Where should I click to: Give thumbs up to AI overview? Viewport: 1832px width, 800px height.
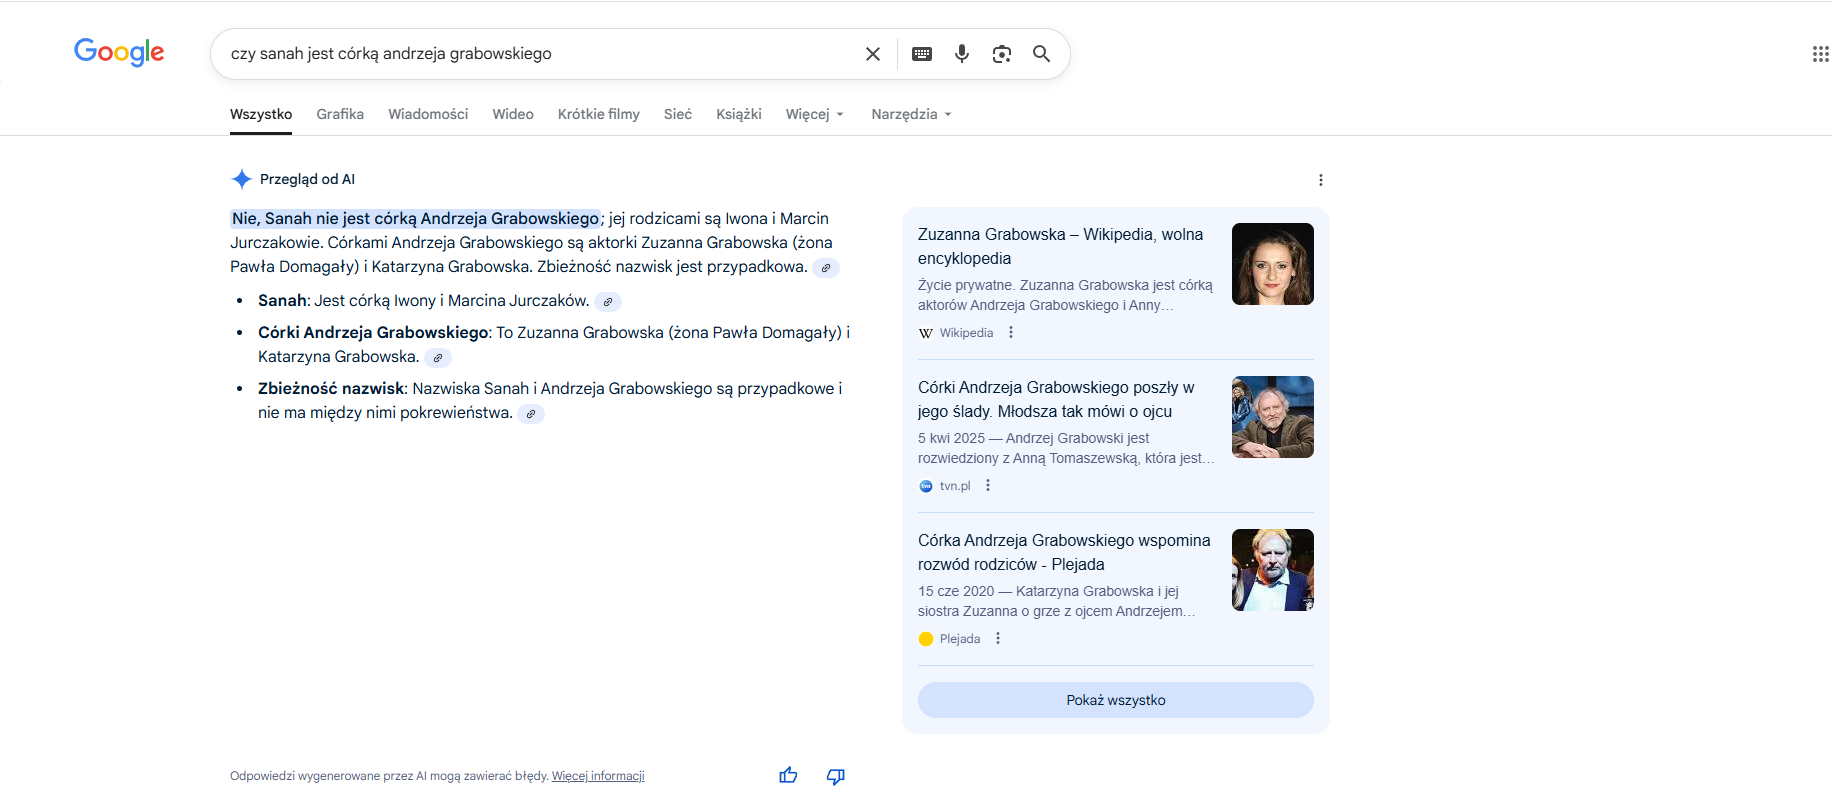pyautogui.click(x=788, y=776)
